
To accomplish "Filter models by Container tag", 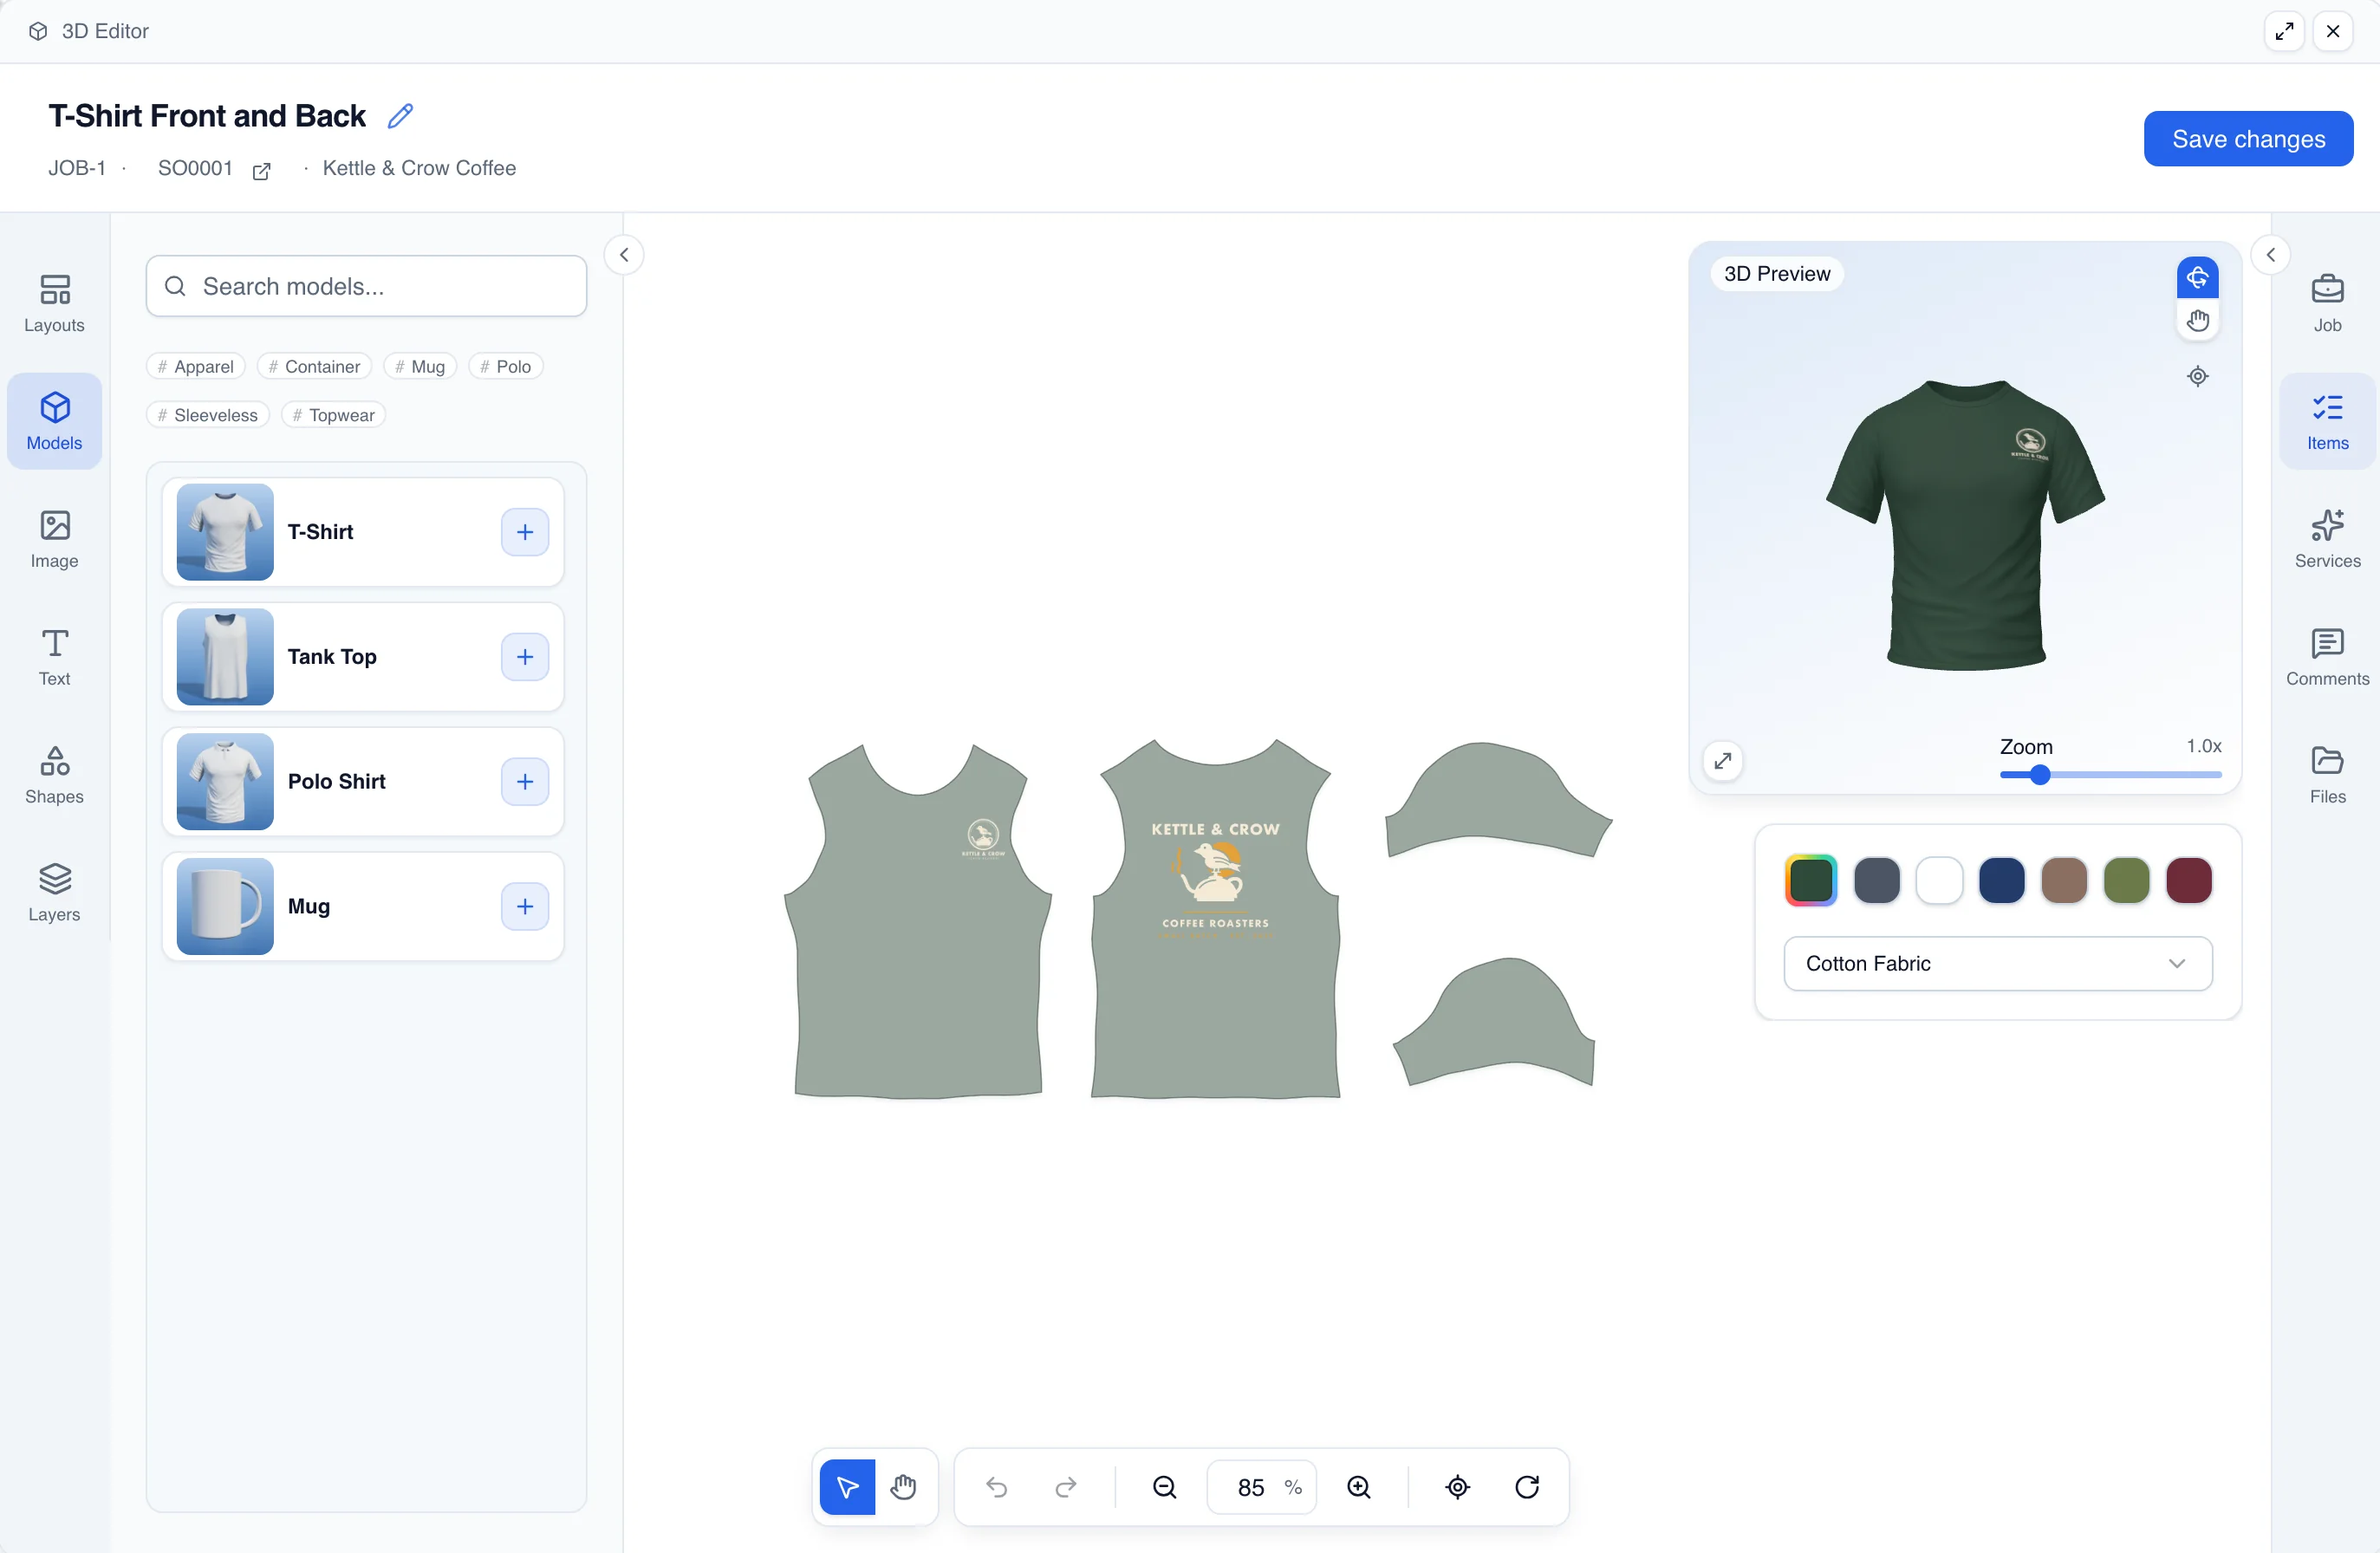I will coord(314,366).
